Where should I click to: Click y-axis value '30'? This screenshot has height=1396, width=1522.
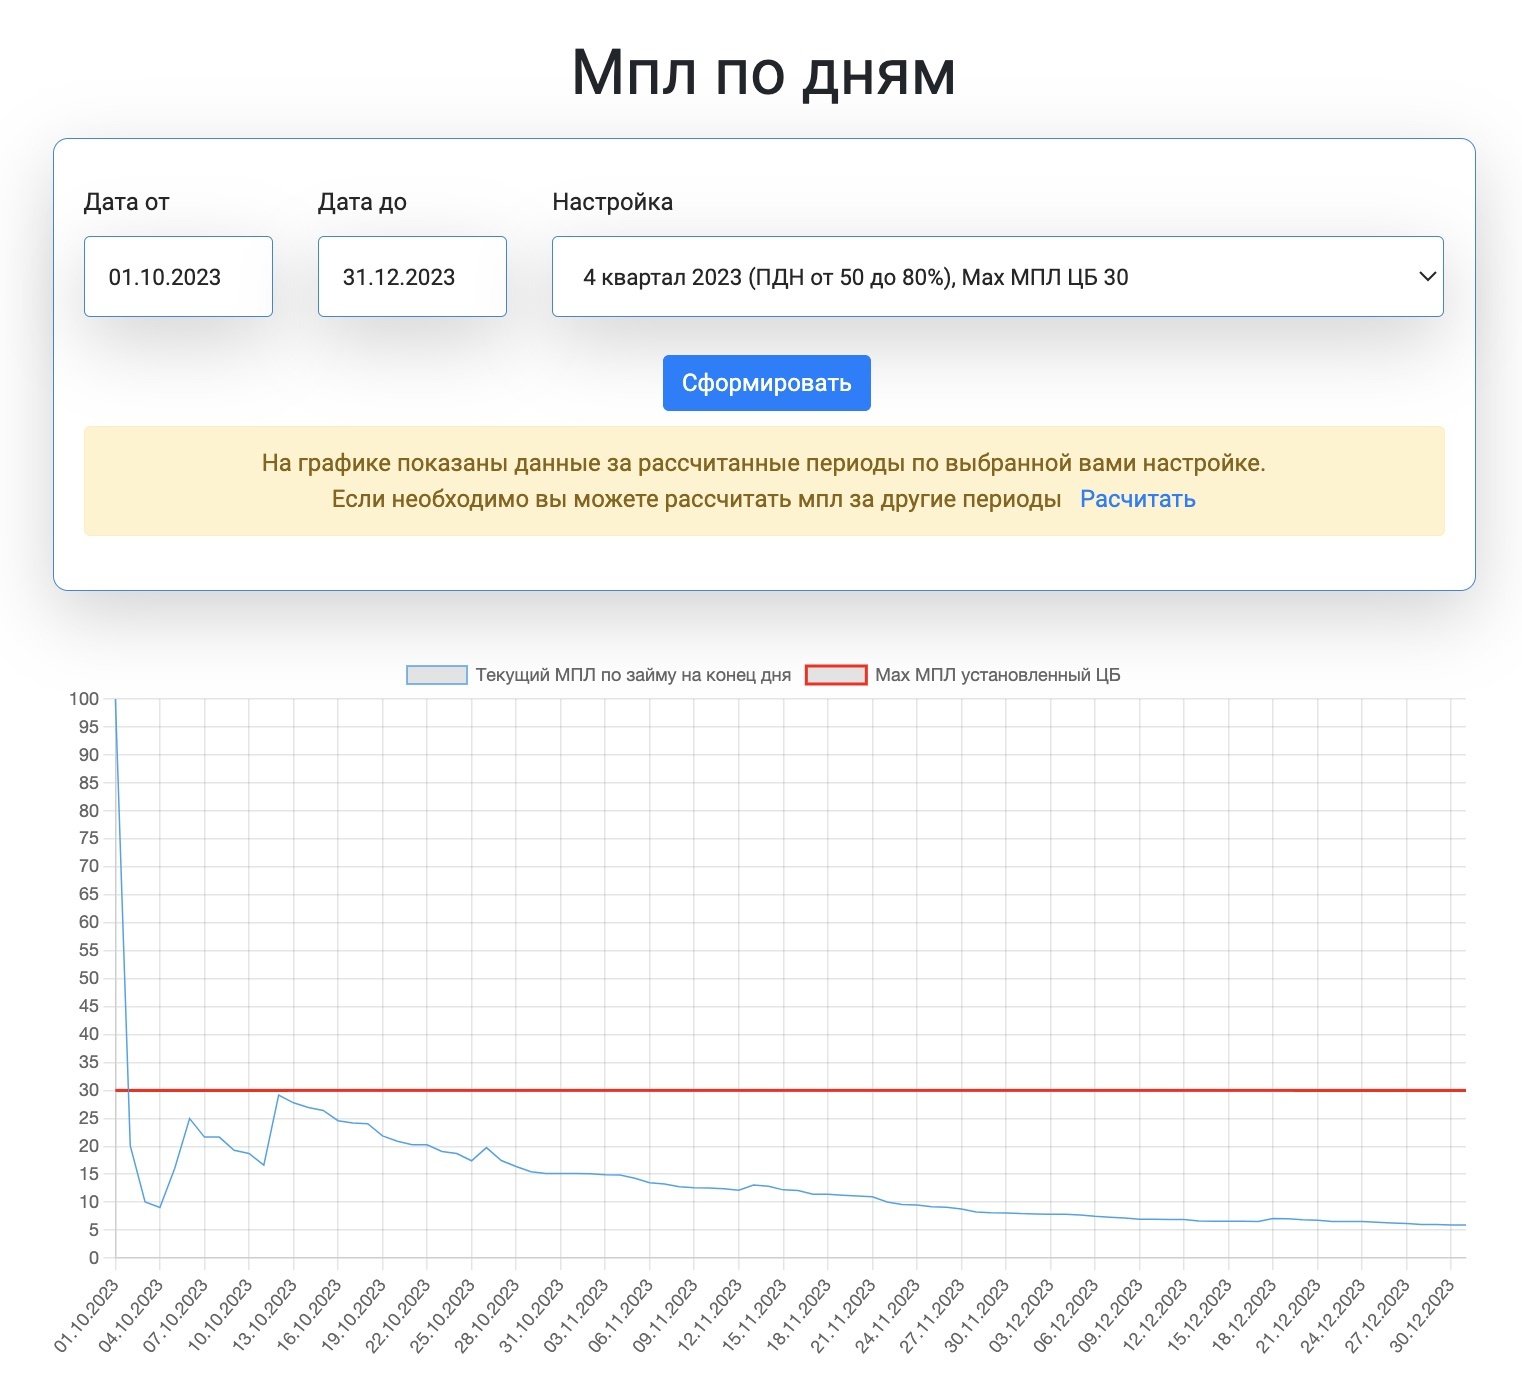point(89,1090)
